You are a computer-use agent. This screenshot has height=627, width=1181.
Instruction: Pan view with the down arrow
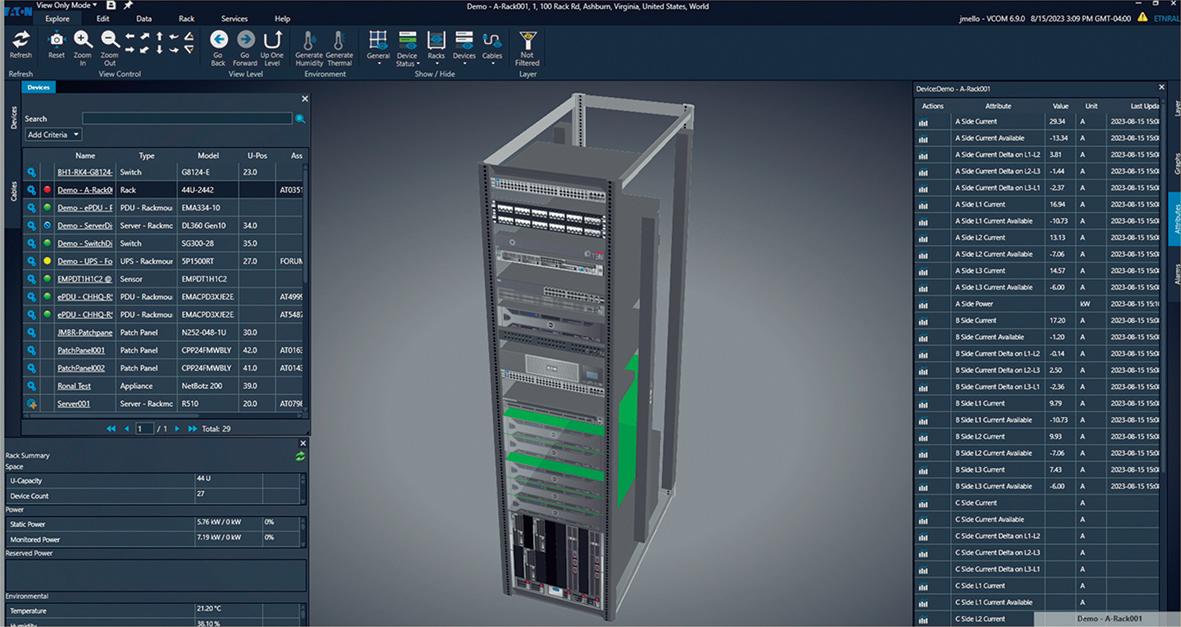pyautogui.click(x=160, y=50)
